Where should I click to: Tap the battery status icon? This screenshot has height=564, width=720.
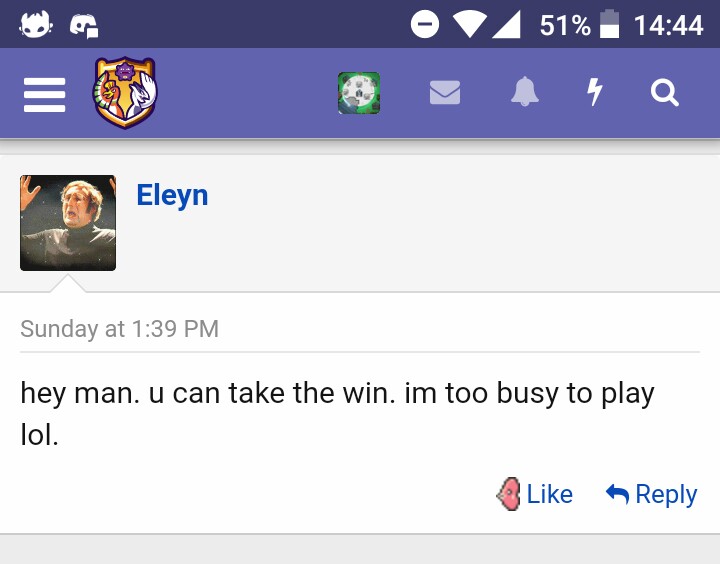(x=609, y=25)
